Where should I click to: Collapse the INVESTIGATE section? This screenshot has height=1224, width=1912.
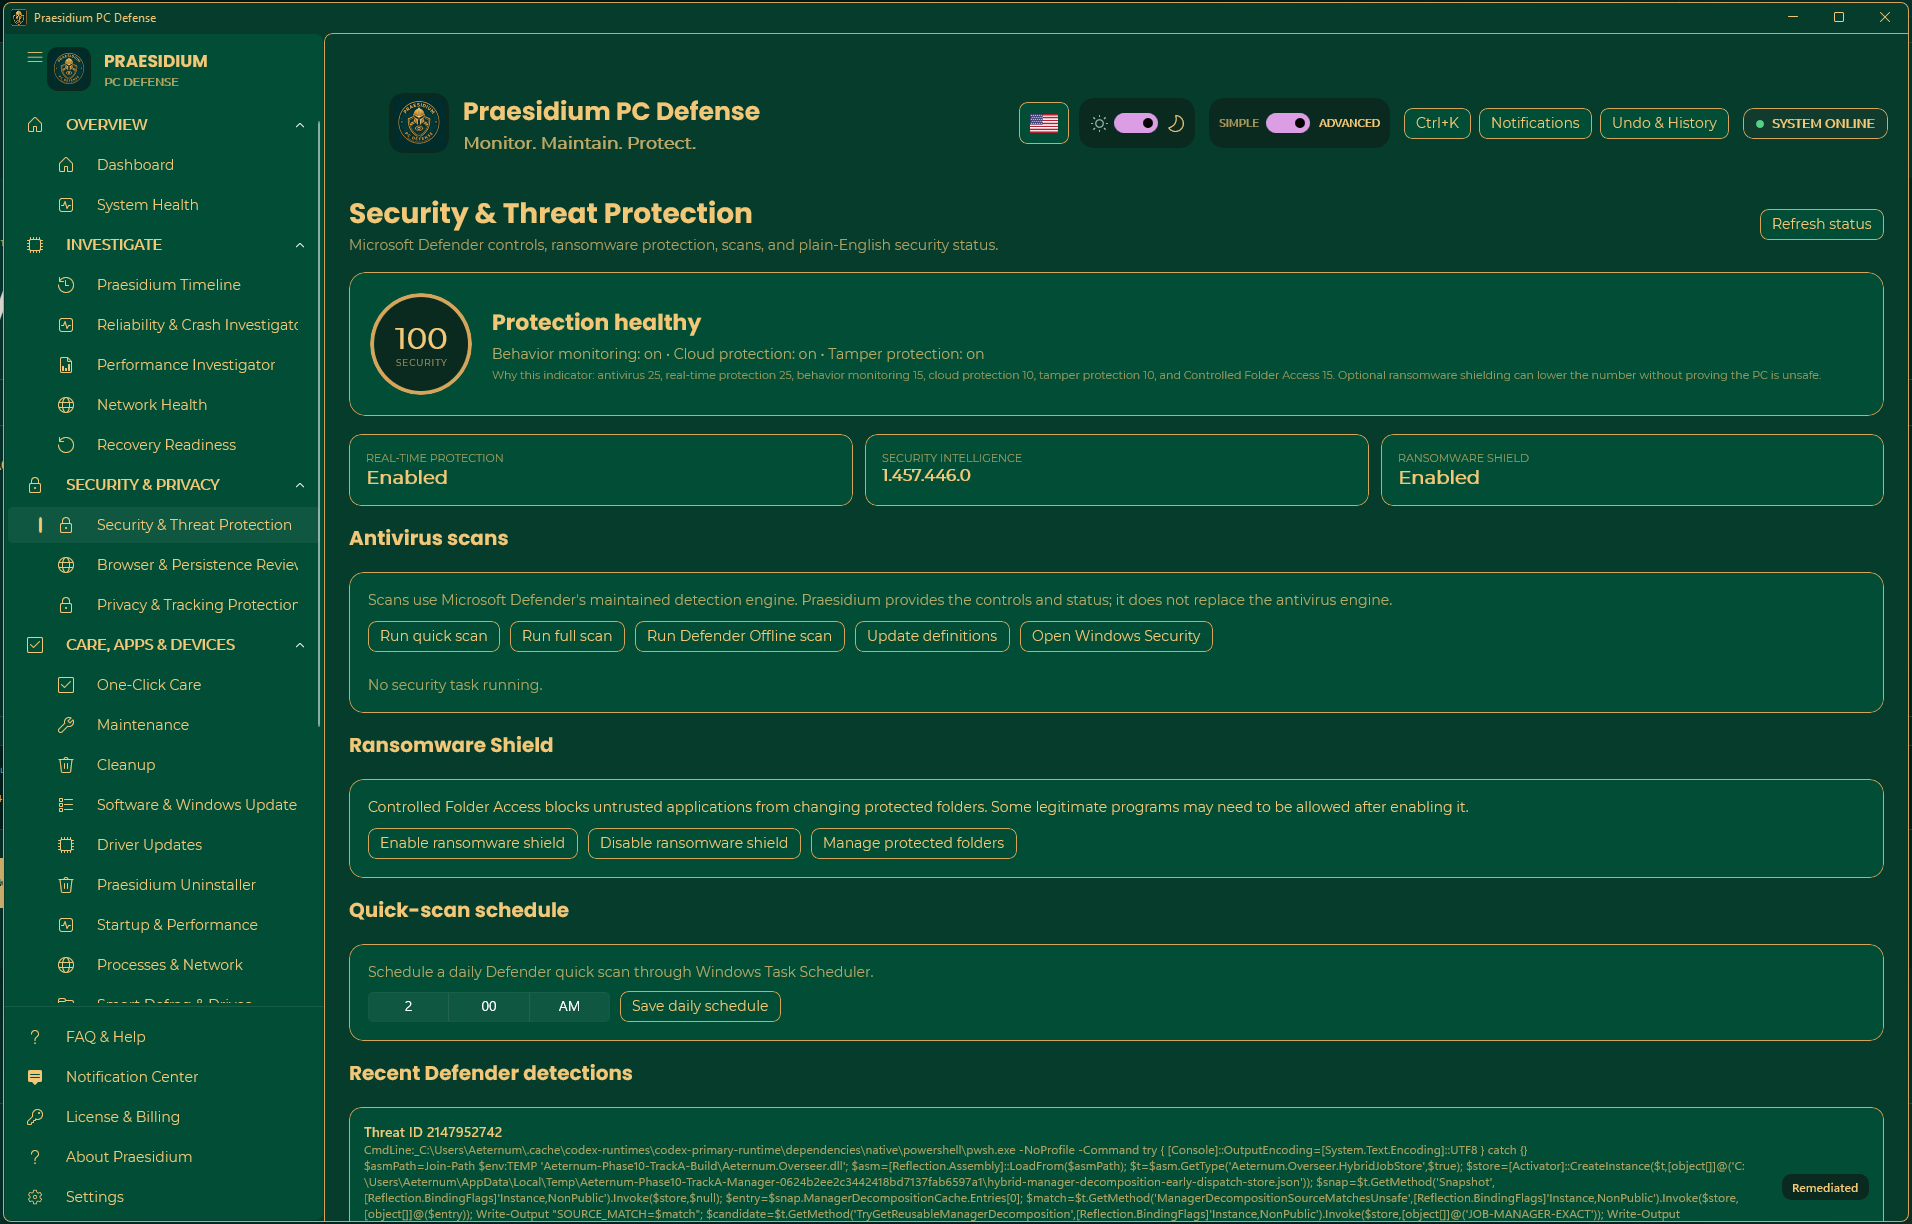pos(300,245)
